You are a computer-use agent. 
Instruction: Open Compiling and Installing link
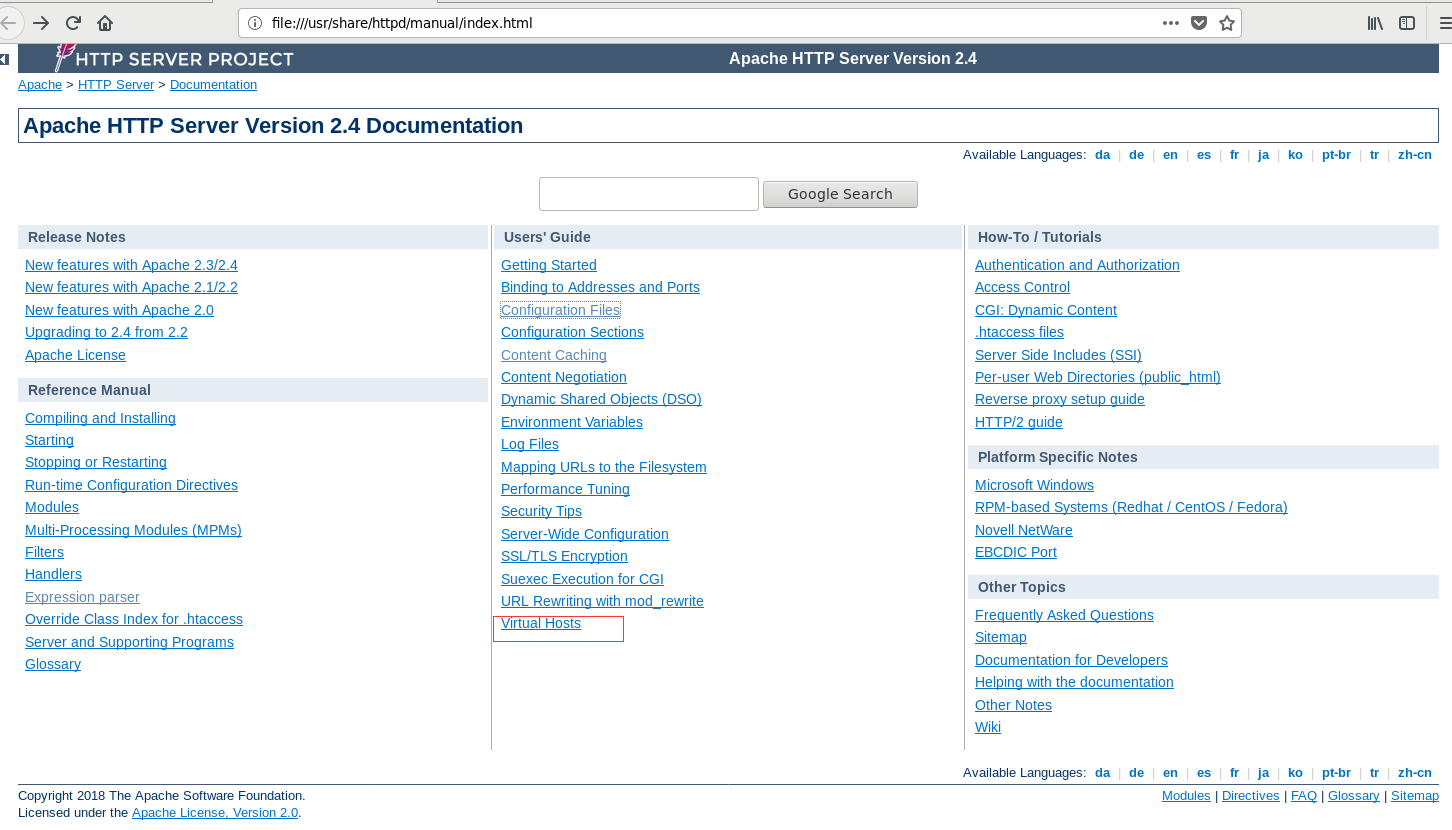[x=100, y=418]
